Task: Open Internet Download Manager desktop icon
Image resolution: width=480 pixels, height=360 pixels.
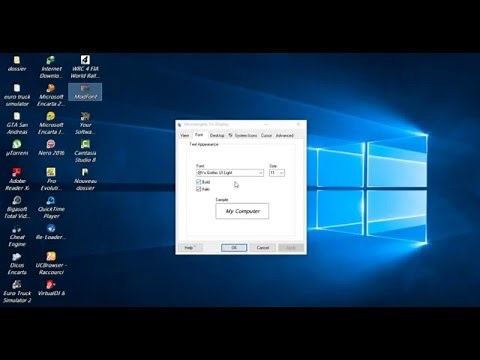Action: [51, 67]
